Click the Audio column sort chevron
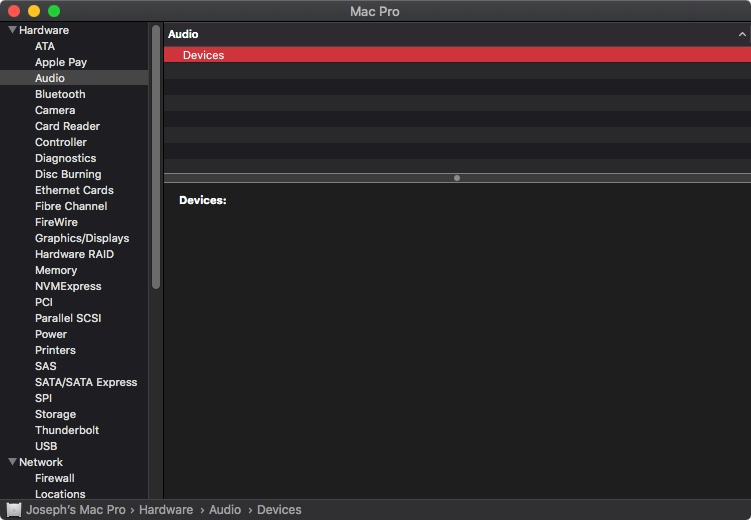 [742, 34]
